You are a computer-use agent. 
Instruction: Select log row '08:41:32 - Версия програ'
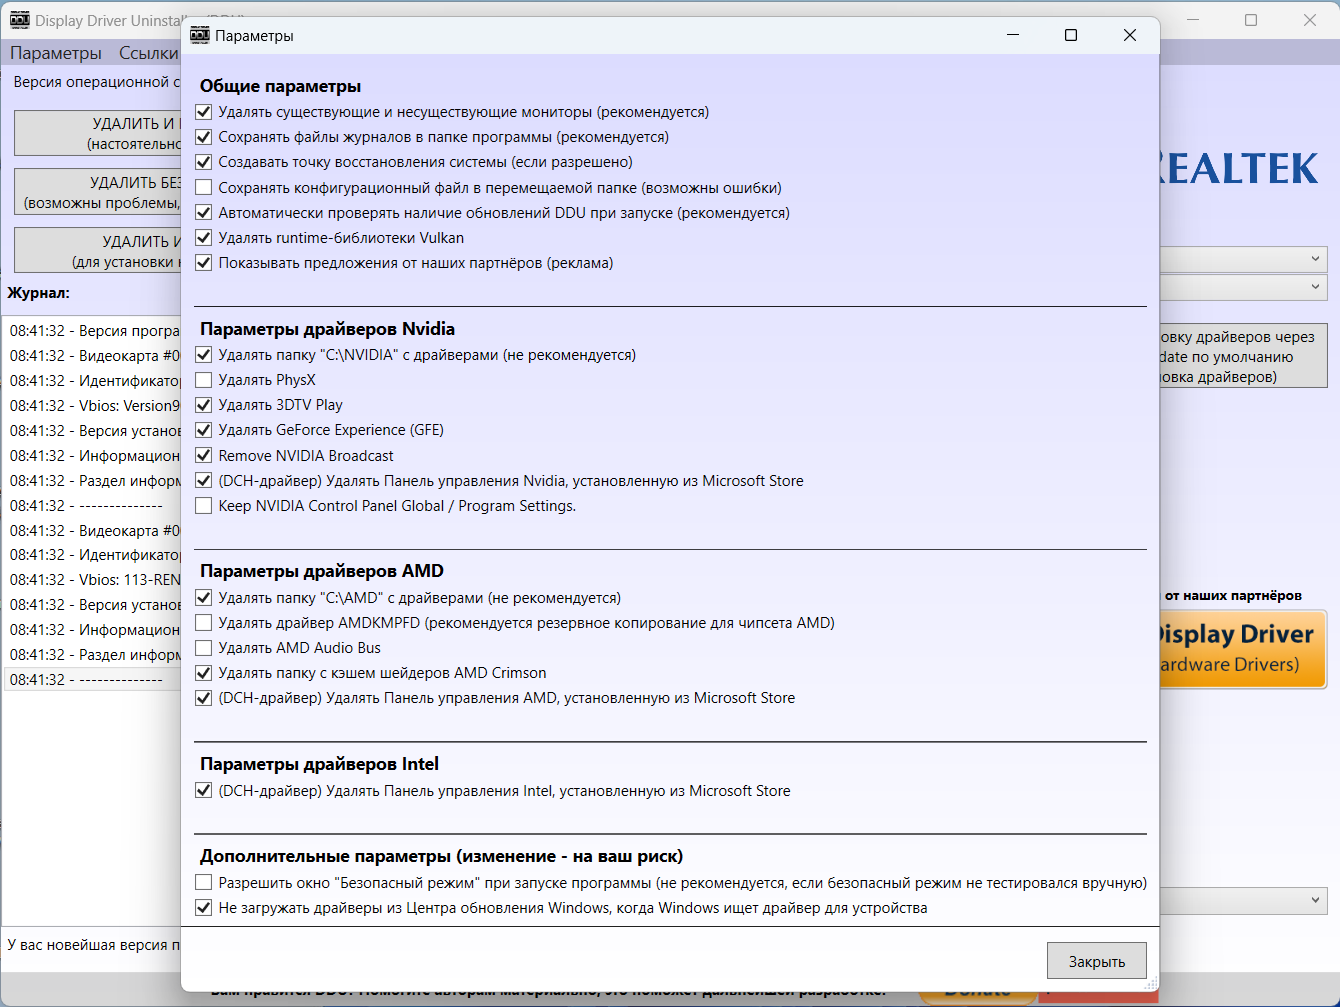(92, 331)
